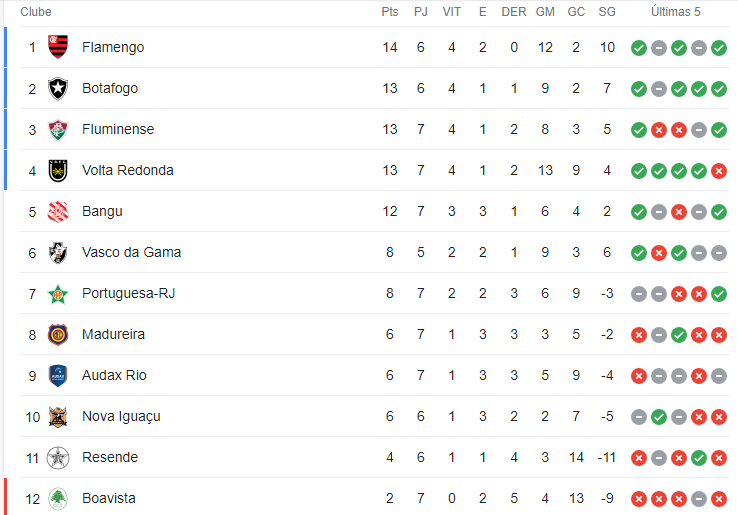This screenshot has width=738, height=515.
Task: Click the Fluminense club crest
Action: click(58, 129)
